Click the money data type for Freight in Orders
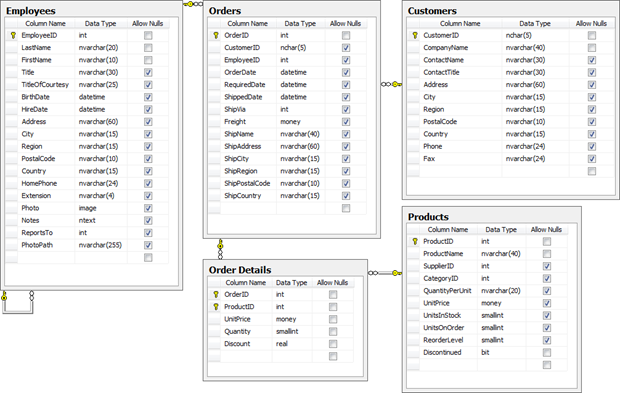620x393 pixels. pyautogui.click(x=290, y=122)
